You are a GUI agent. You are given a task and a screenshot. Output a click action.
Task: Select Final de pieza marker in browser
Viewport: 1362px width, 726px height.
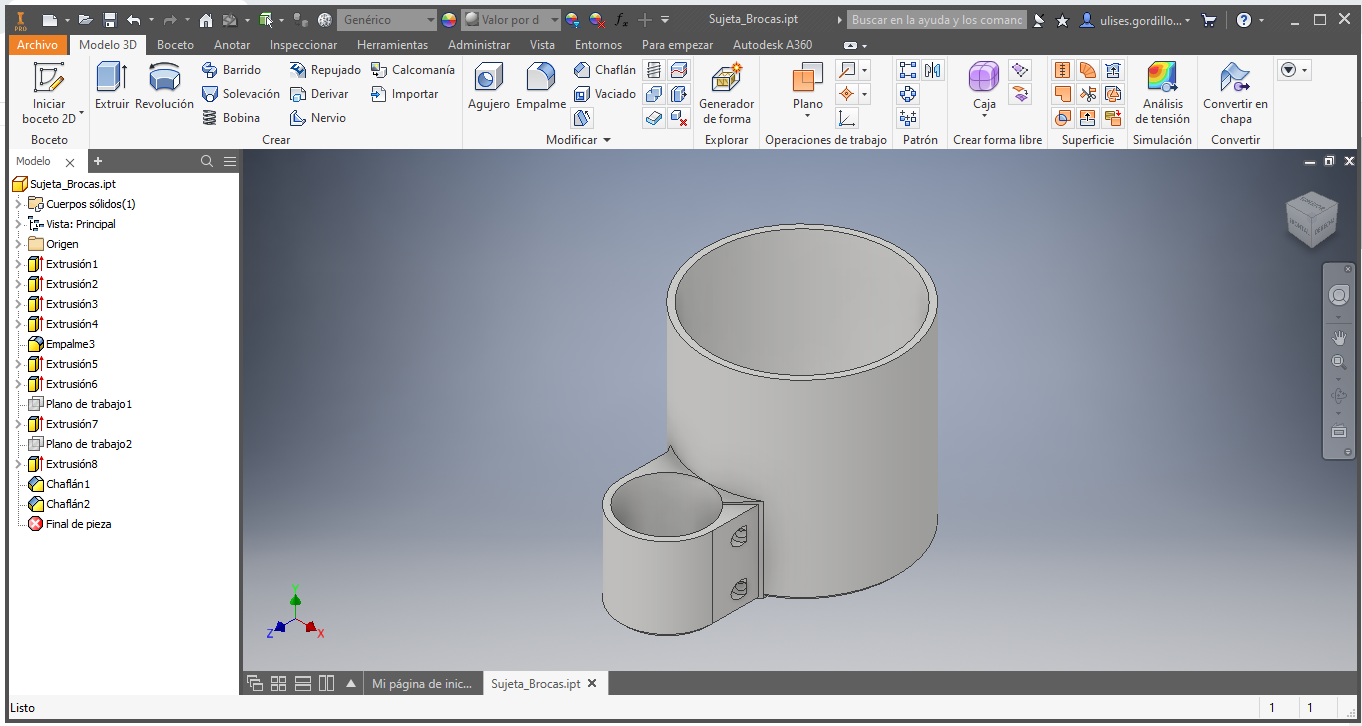coord(69,524)
